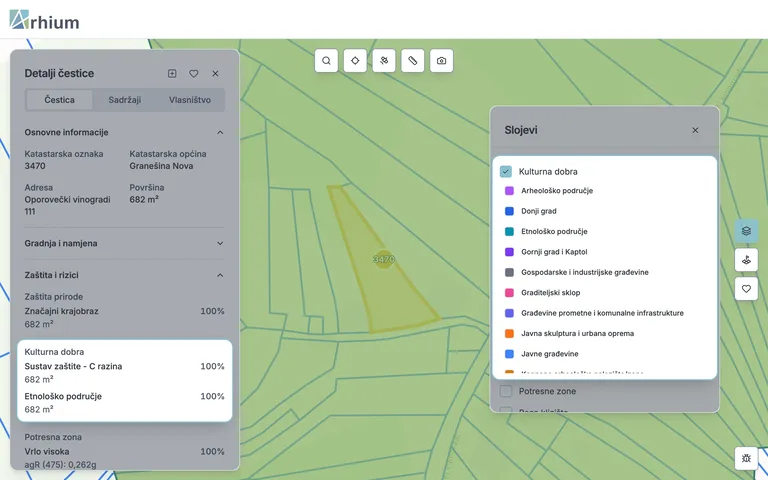Click the bug report button

click(746, 458)
